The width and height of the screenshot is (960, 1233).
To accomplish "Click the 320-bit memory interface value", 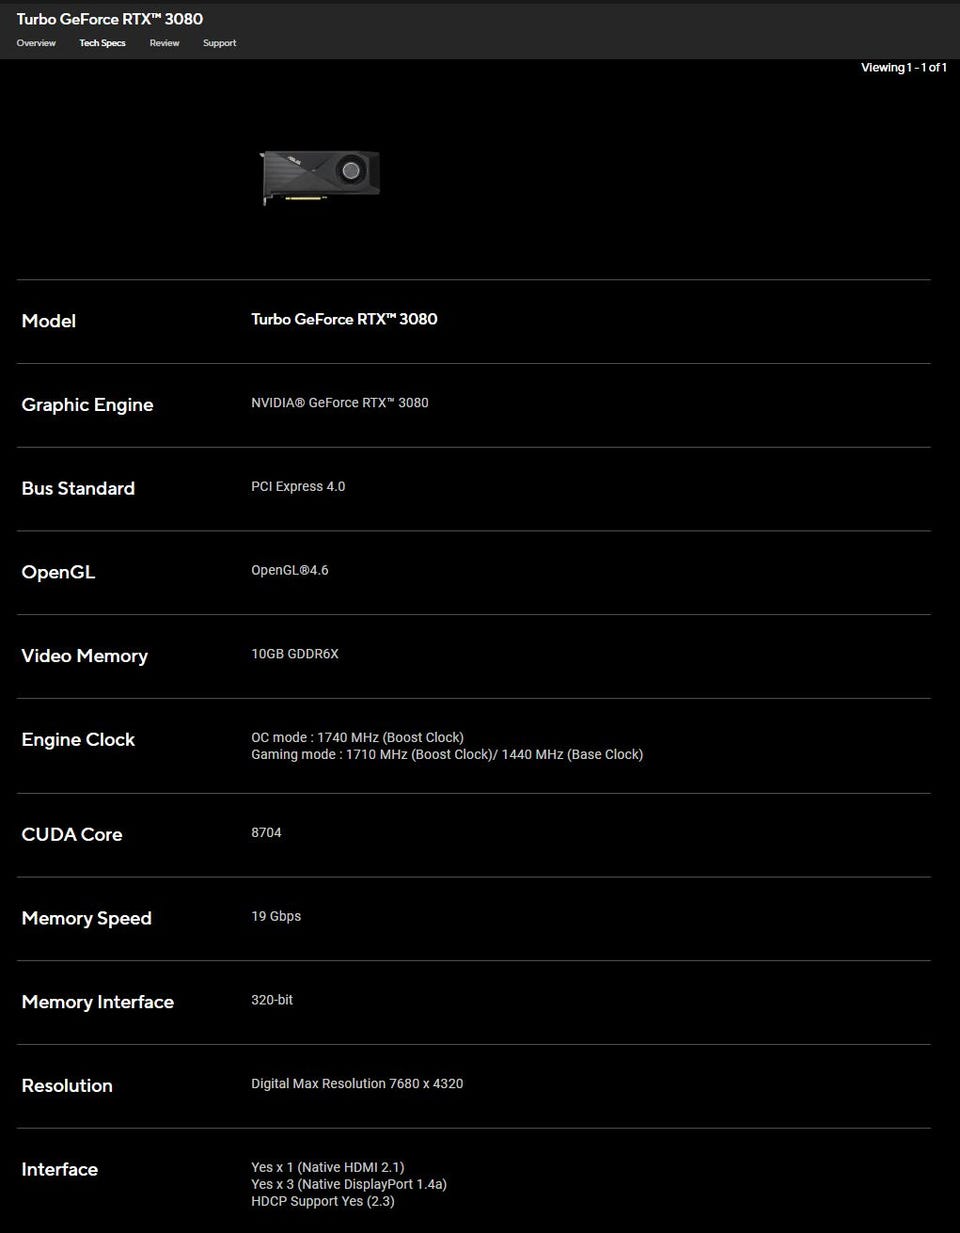I will tap(272, 1000).
